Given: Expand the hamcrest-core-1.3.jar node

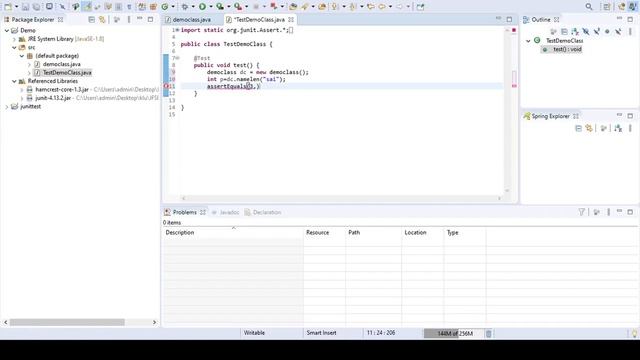Looking at the screenshot, I should click(22, 89).
